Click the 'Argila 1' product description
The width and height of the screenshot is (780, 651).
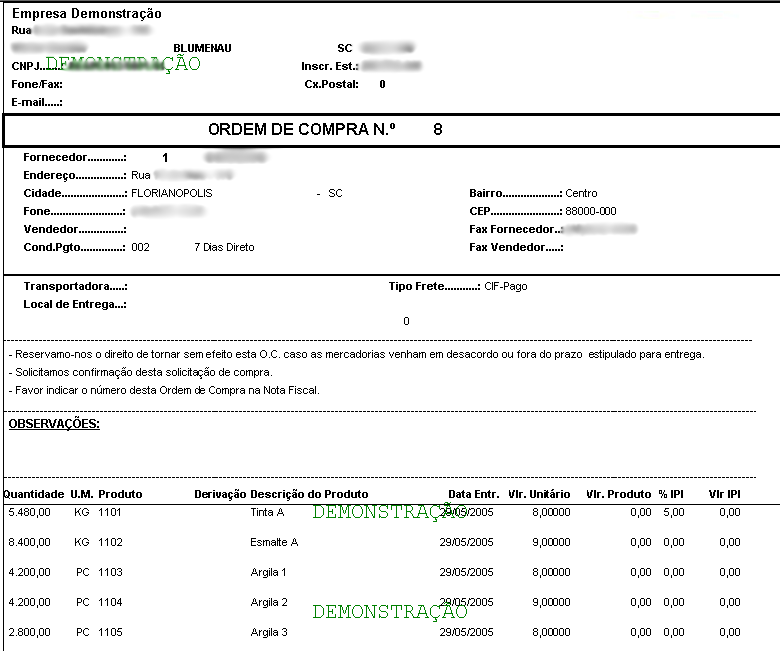tap(269, 572)
